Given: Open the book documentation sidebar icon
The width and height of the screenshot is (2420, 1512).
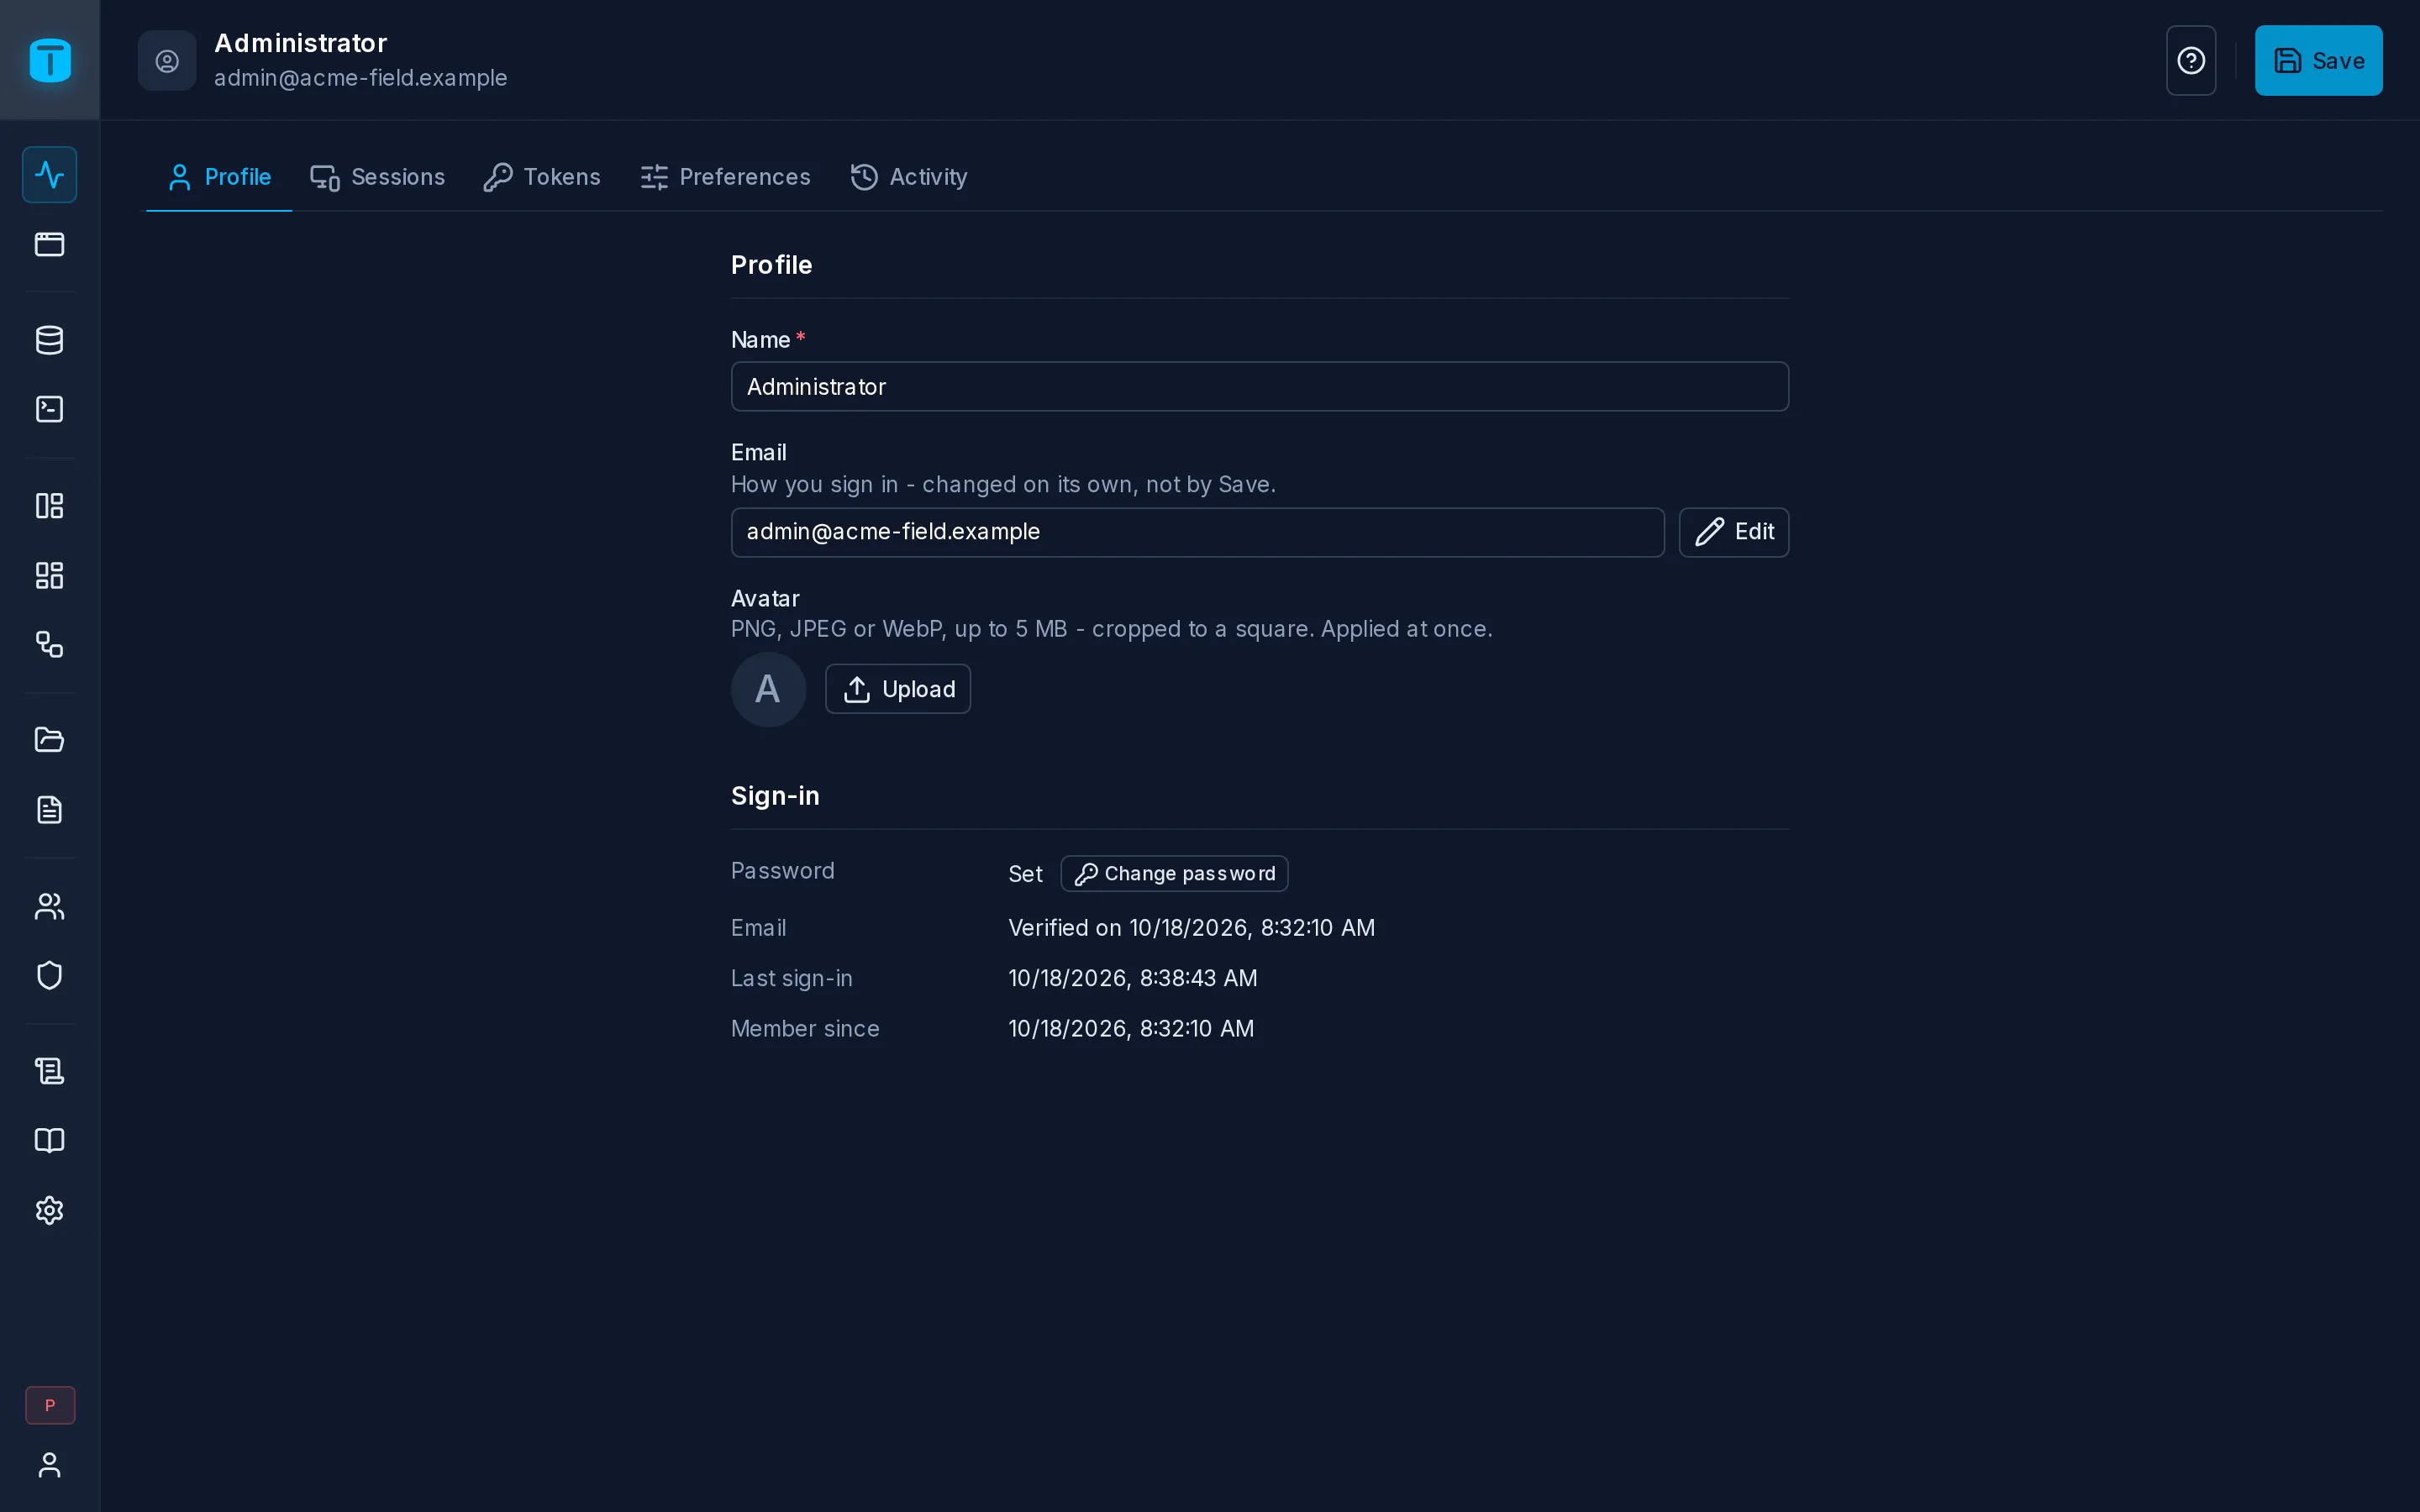Looking at the screenshot, I should tap(50, 1141).
